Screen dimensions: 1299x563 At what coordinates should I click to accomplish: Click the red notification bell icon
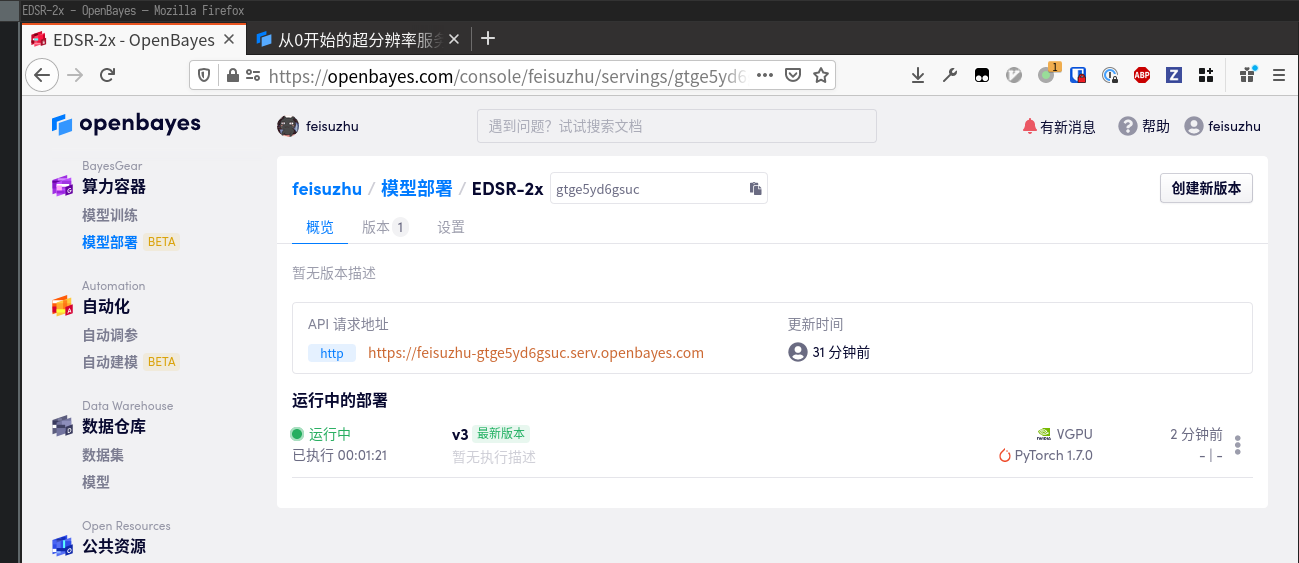pyautogui.click(x=1029, y=126)
